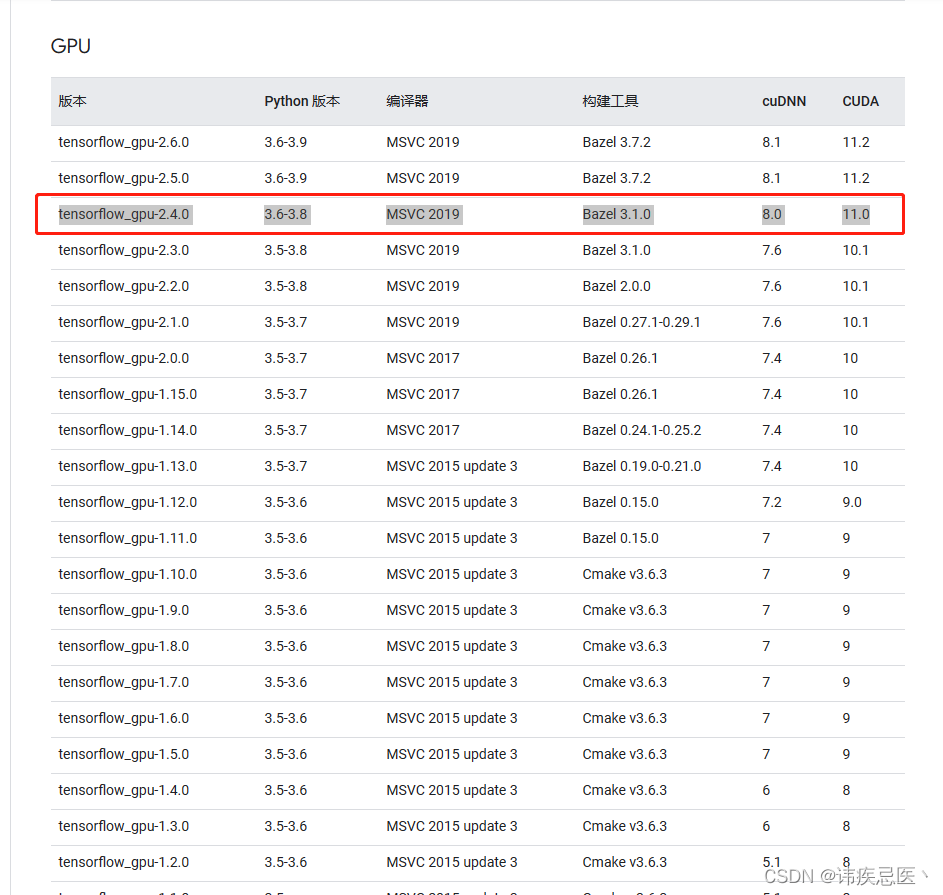Image resolution: width=943 pixels, height=895 pixels.
Task: Click cuDNN 7.6 in the 2.1.0 row
Action: (772, 322)
